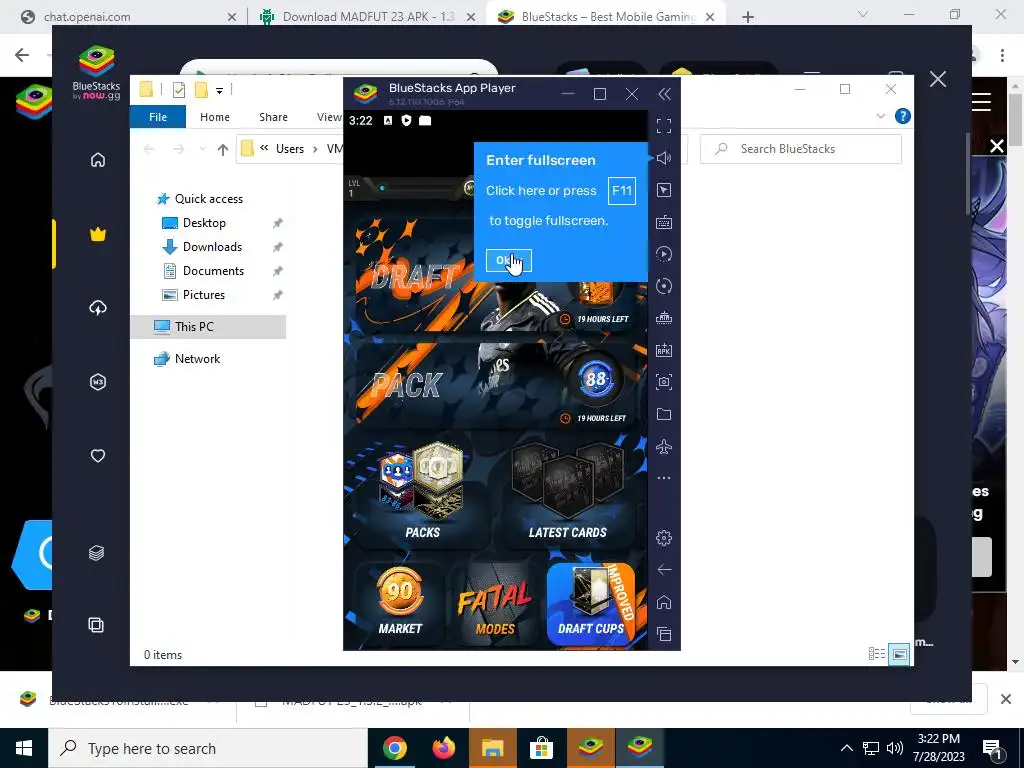The height and width of the screenshot is (768, 1024).
Task: Click the heart favorites icon in BlueStacks X sidebar
Action: [98, 456]
